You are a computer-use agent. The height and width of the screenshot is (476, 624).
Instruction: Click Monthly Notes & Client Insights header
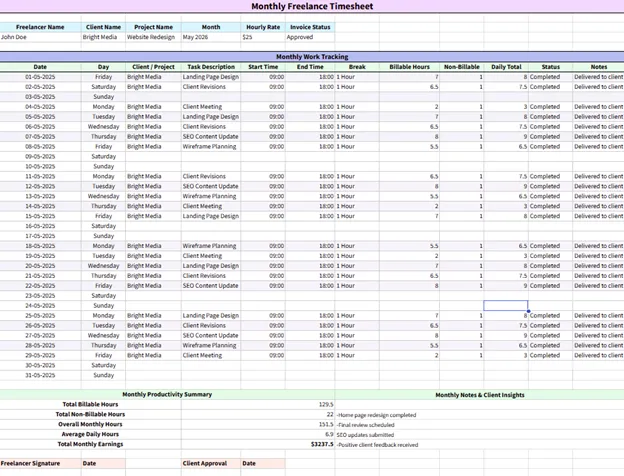pyautogui.click(x=480, y=395)
